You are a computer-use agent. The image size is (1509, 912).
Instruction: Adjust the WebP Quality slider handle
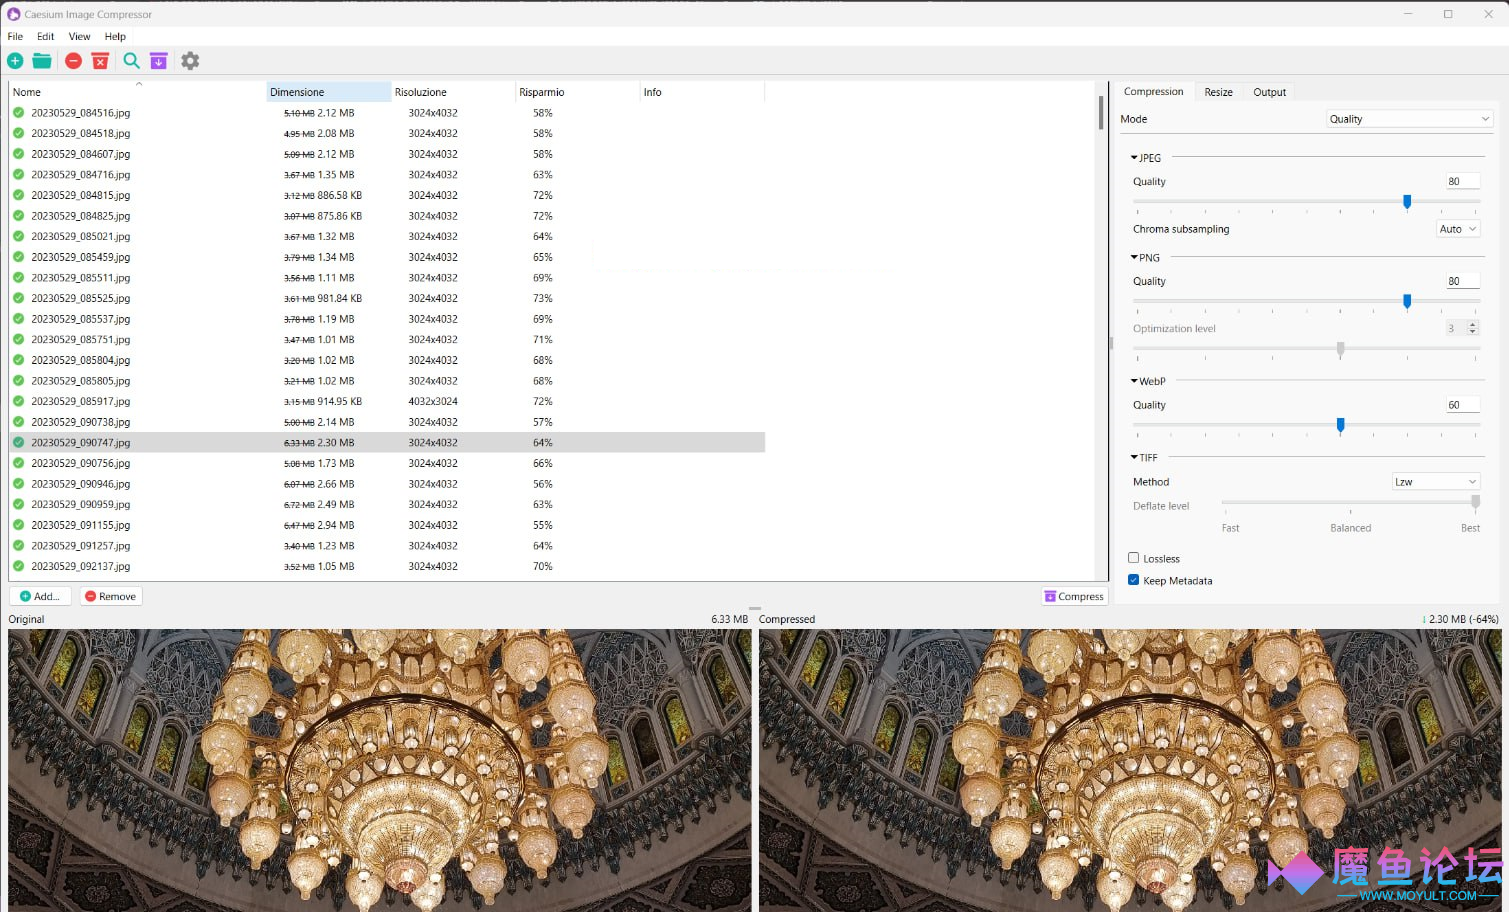1340,425
